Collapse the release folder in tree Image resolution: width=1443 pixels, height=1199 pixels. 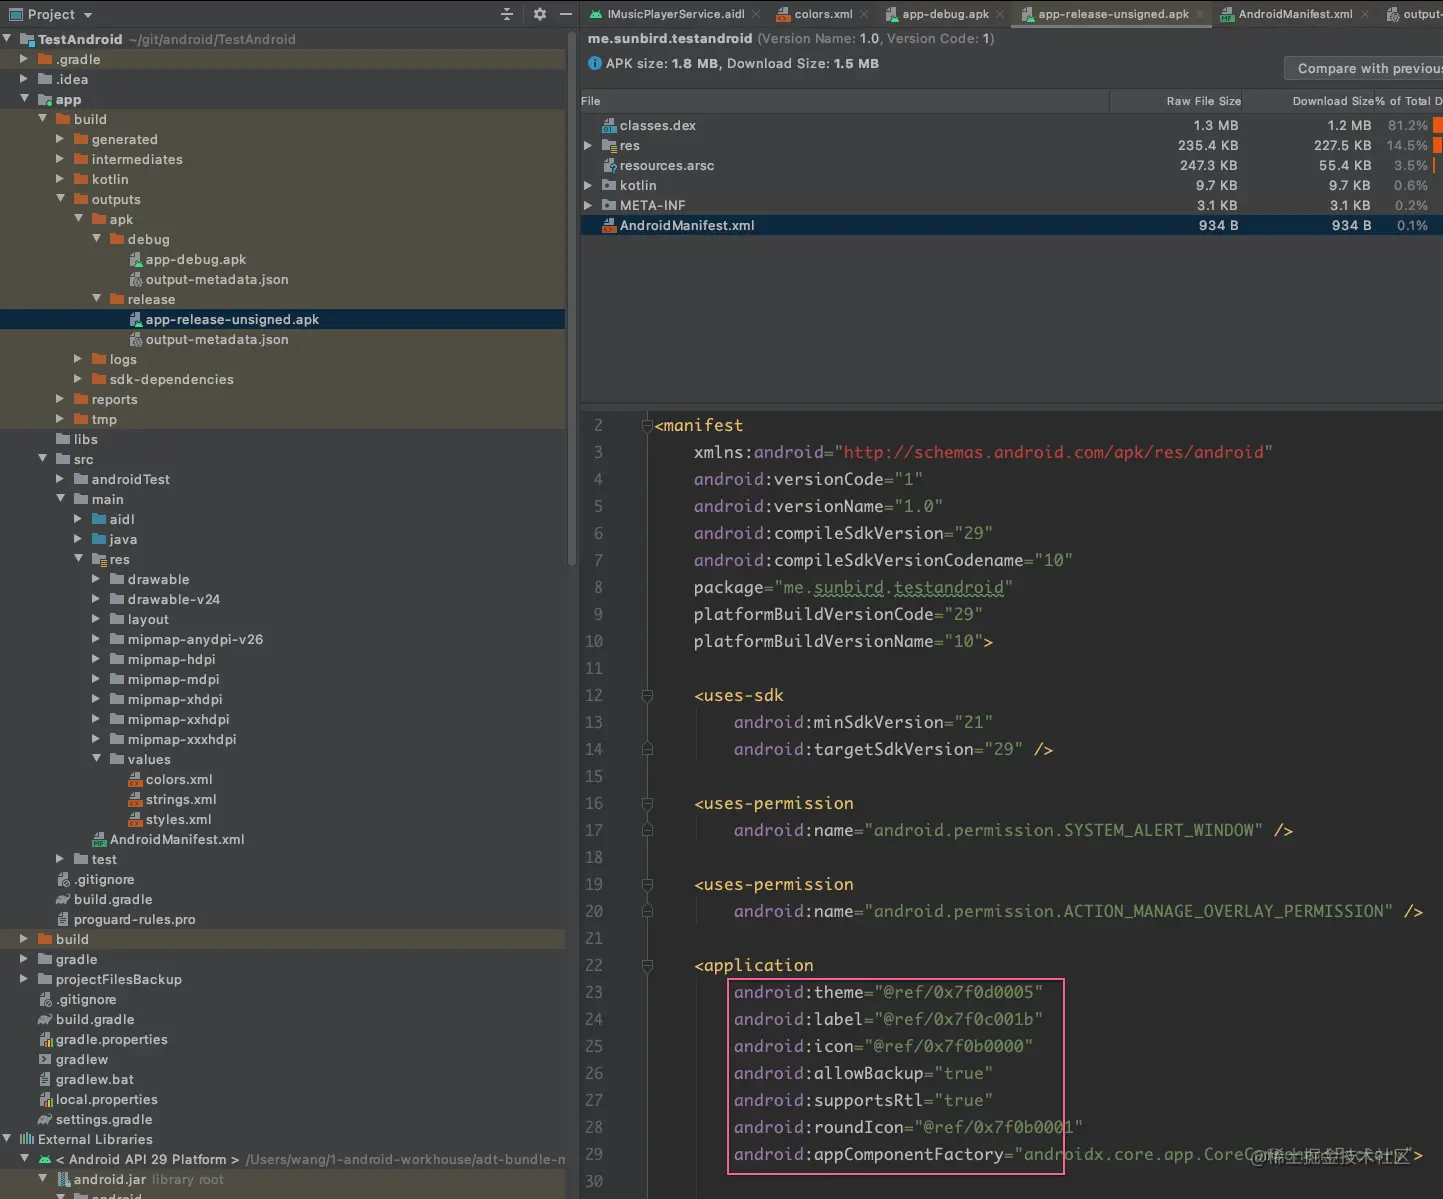(x=96, y=299)
